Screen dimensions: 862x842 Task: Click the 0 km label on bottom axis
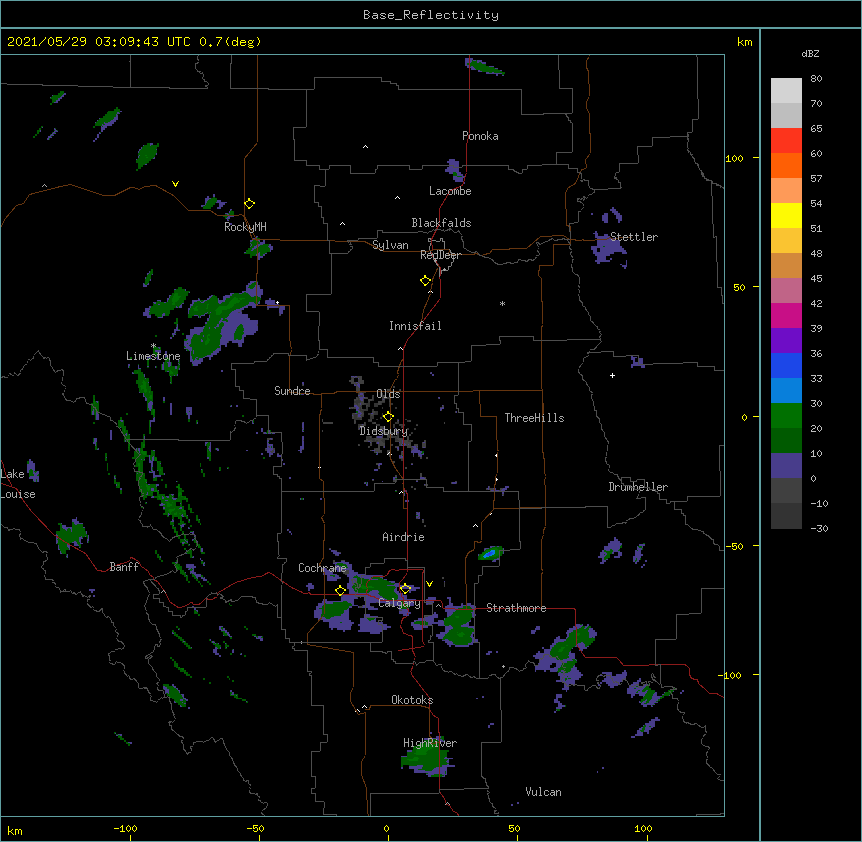[386, 828]
